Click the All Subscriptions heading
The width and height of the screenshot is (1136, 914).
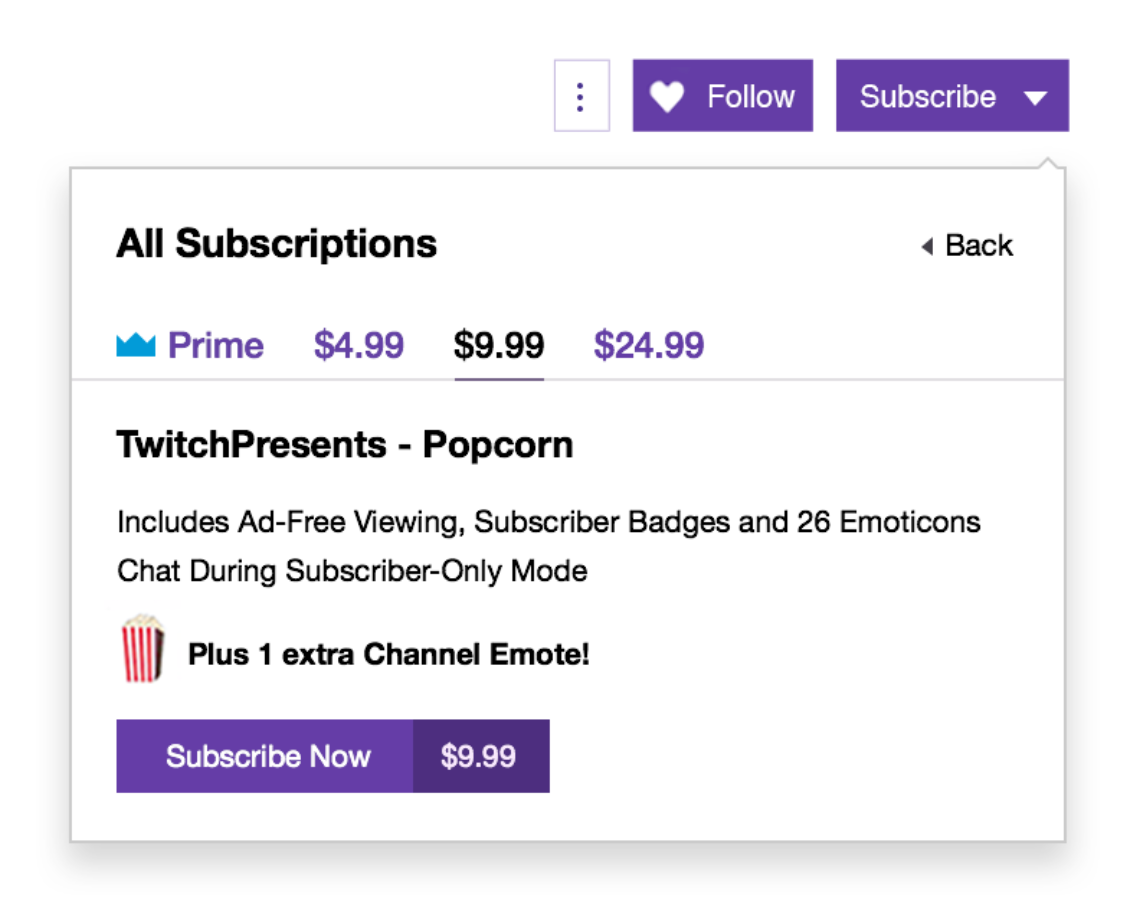(277, 243)
